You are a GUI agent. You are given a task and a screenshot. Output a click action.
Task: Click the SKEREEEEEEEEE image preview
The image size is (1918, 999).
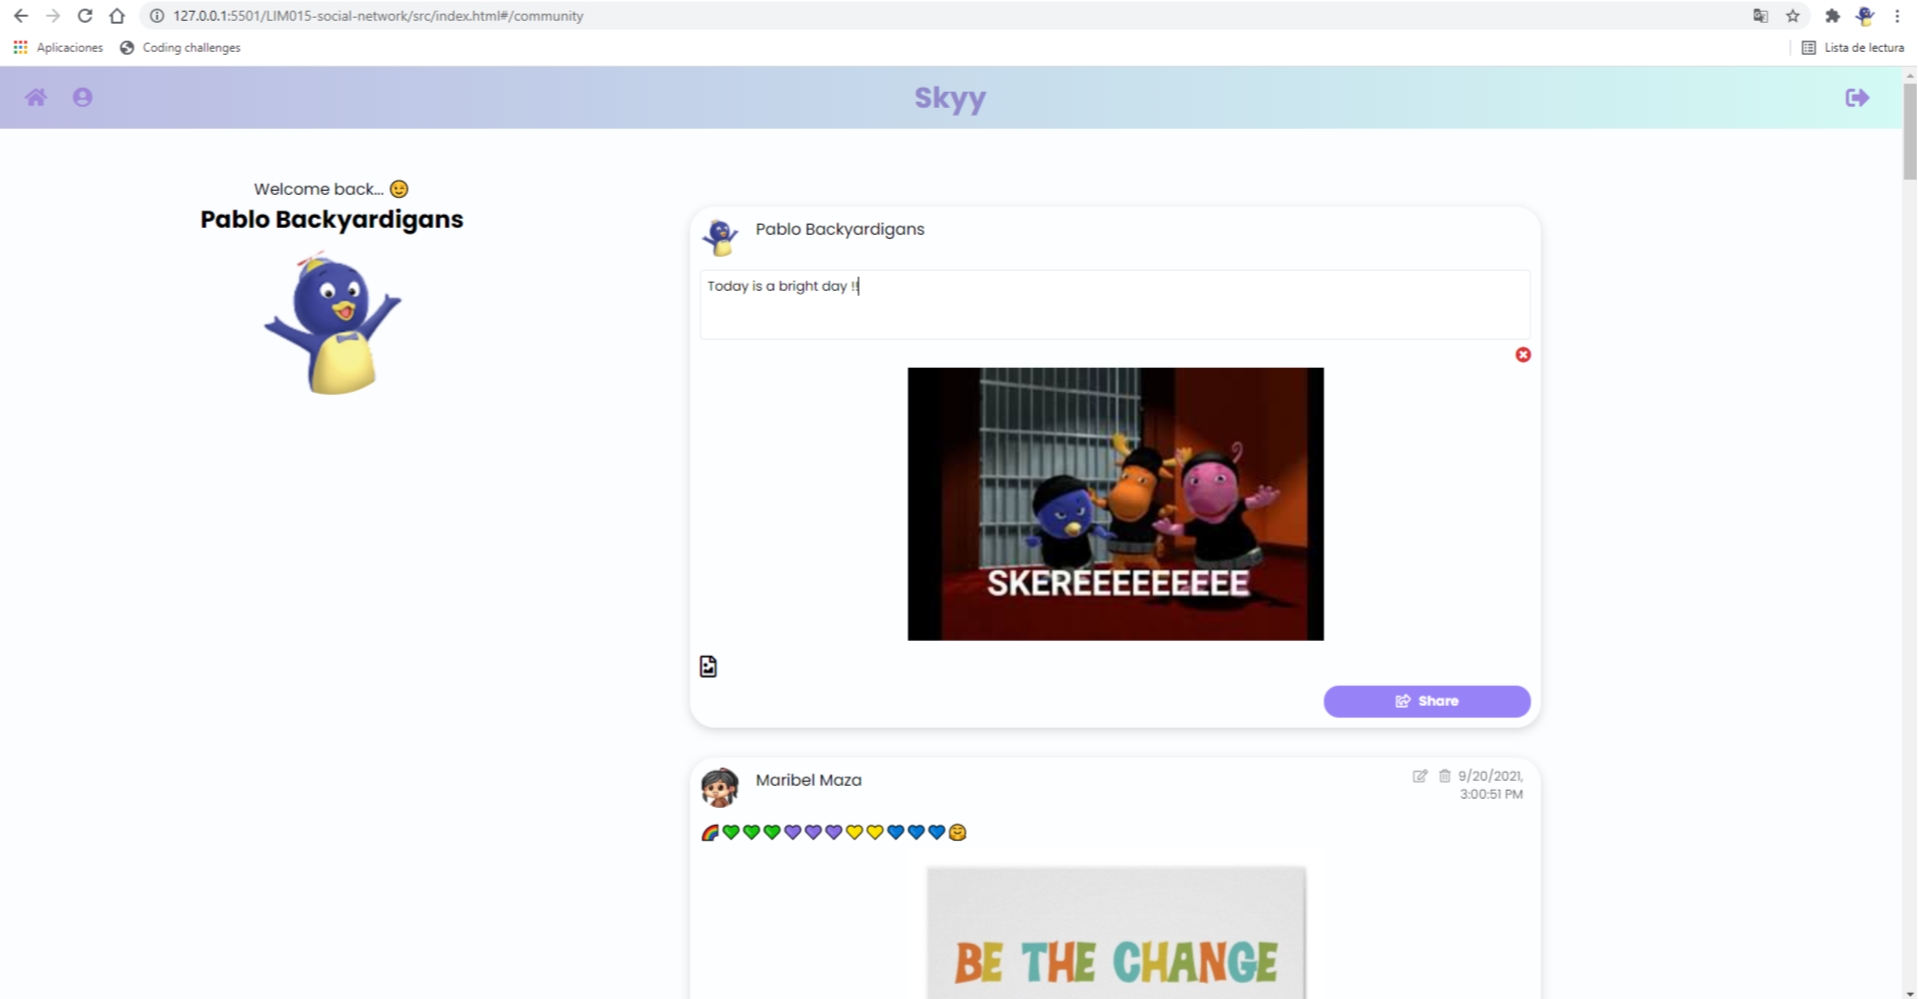(x=1115, y=504)
